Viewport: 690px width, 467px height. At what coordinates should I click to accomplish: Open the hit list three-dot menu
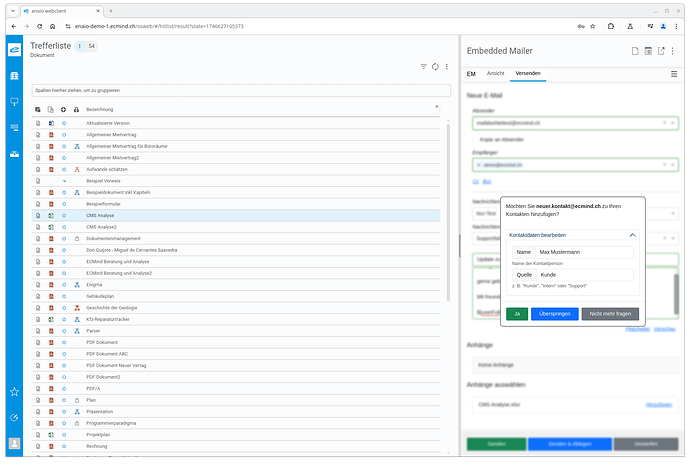pos(447,66)
